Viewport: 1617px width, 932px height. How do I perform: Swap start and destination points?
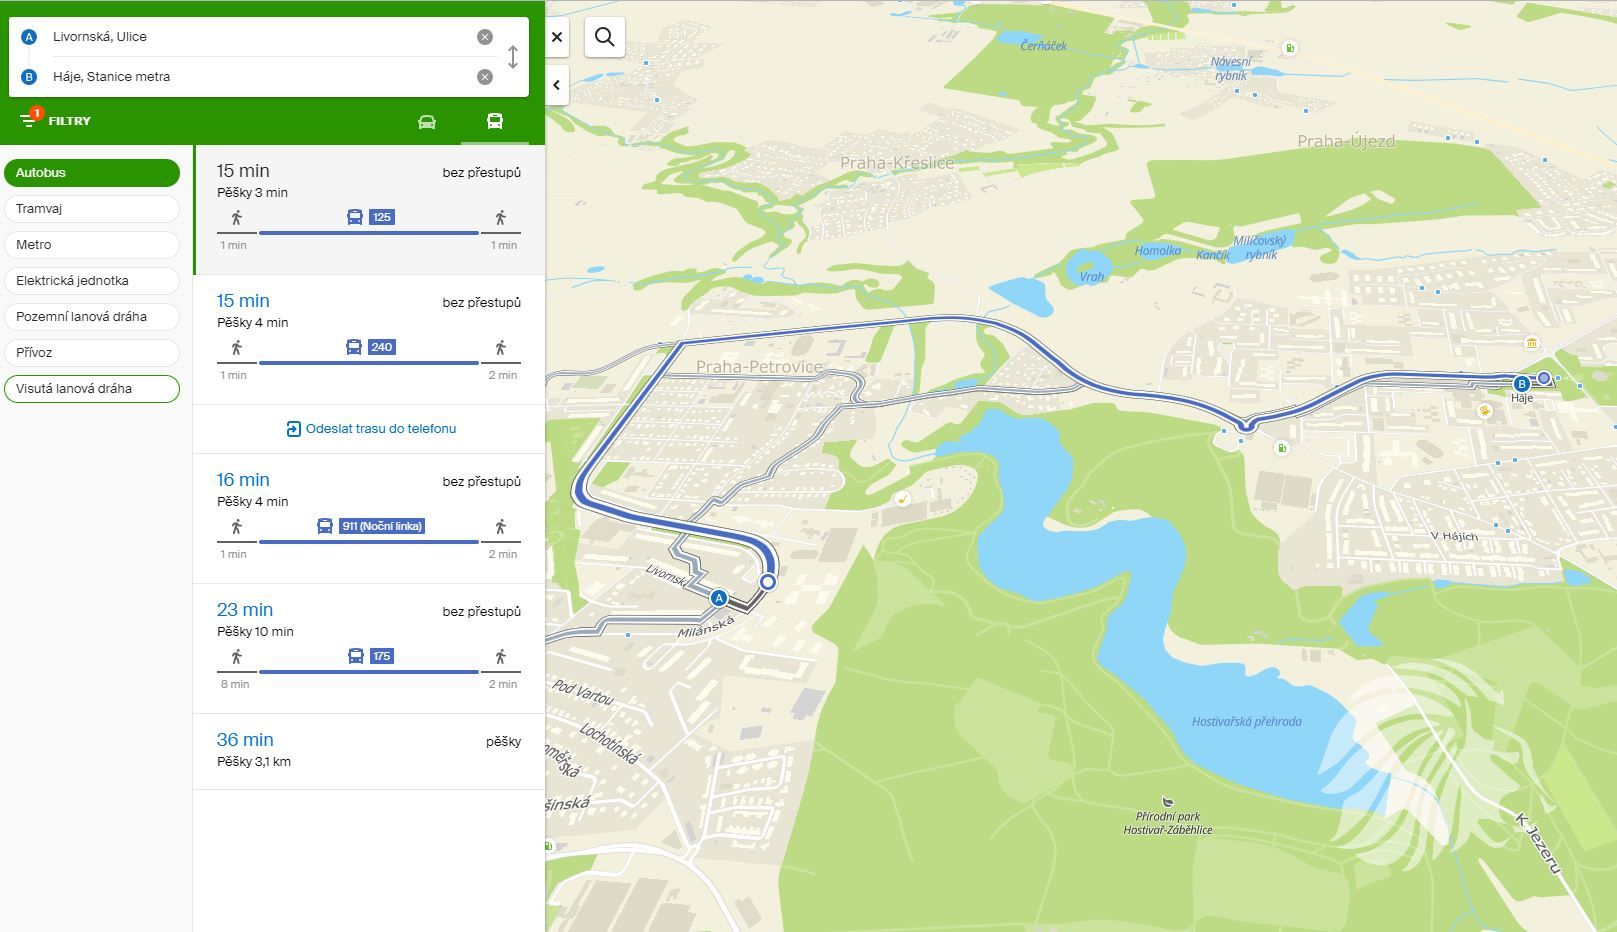[513, 57]
